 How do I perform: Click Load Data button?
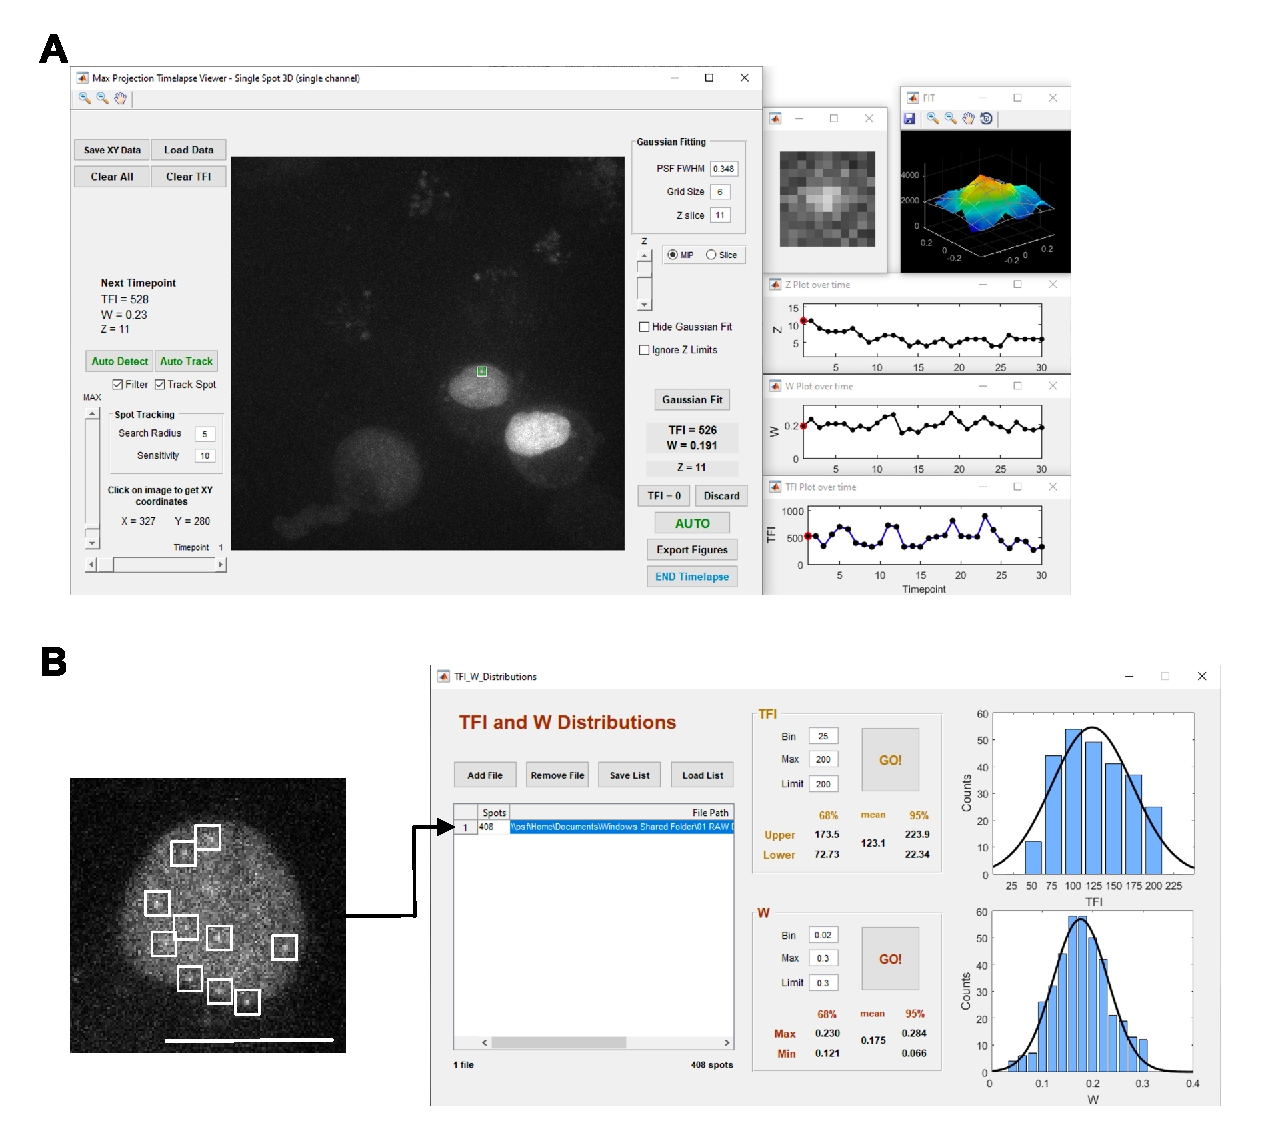[x=189, y=150]
